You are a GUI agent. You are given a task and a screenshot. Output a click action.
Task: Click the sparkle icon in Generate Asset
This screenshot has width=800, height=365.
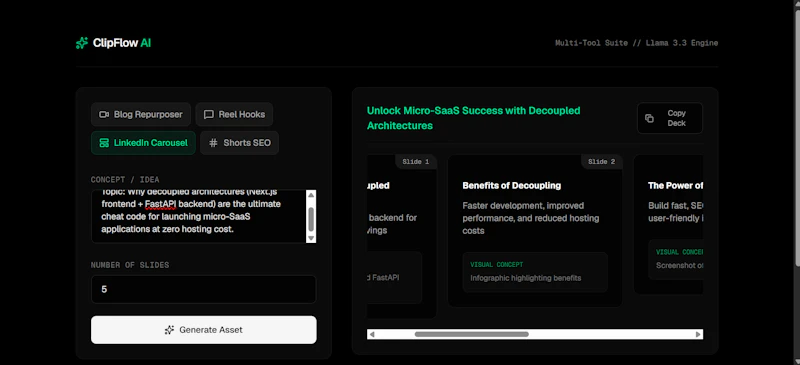[x=170, y=330]
